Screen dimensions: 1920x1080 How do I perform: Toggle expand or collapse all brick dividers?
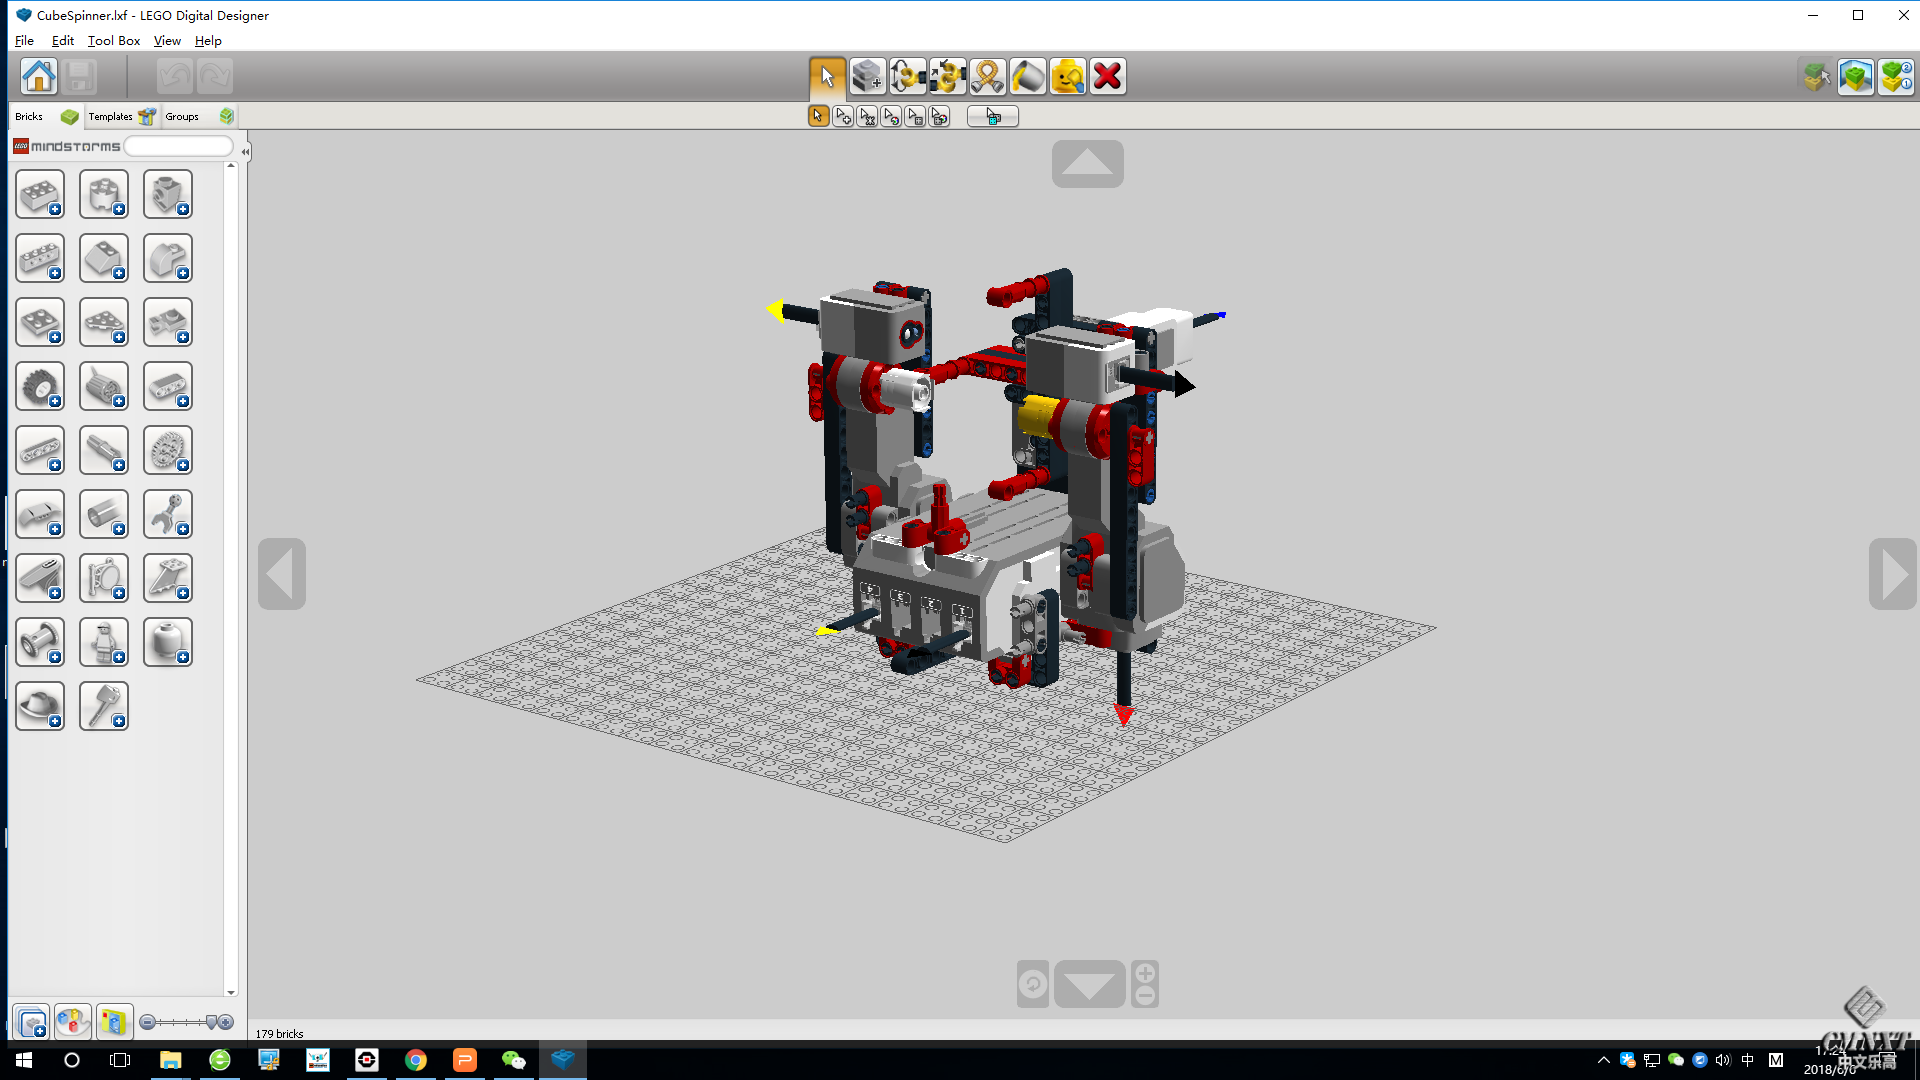click(31, 1022)
